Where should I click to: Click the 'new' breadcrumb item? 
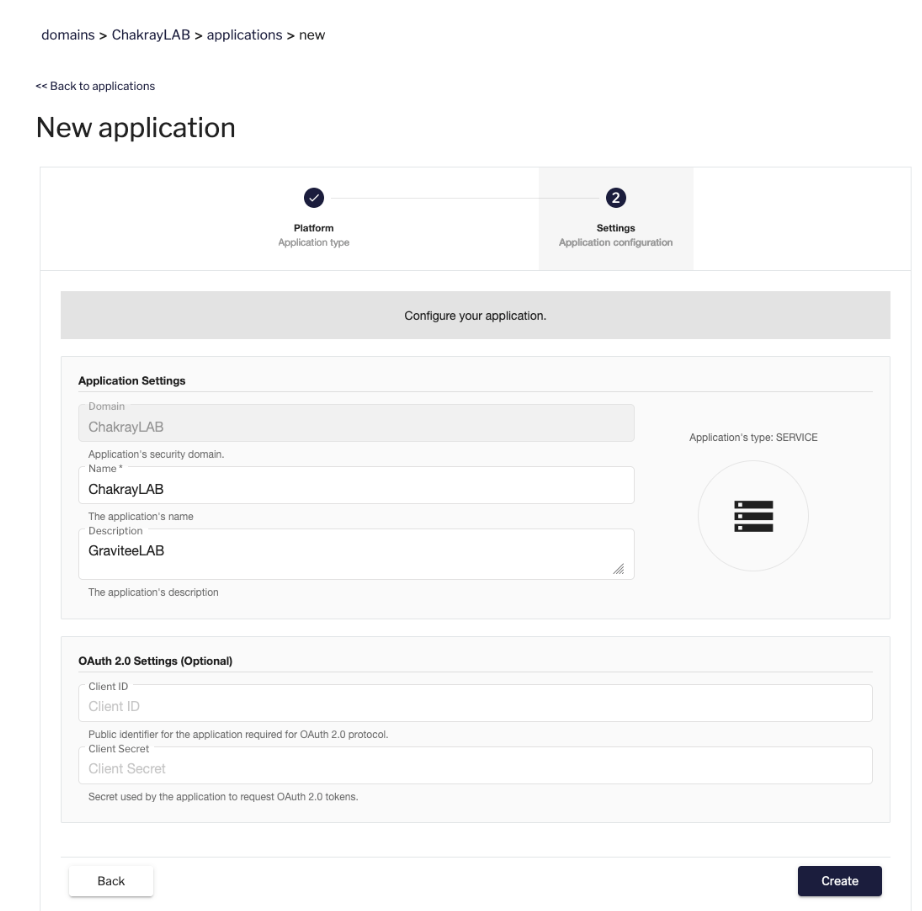click(311, 36)
